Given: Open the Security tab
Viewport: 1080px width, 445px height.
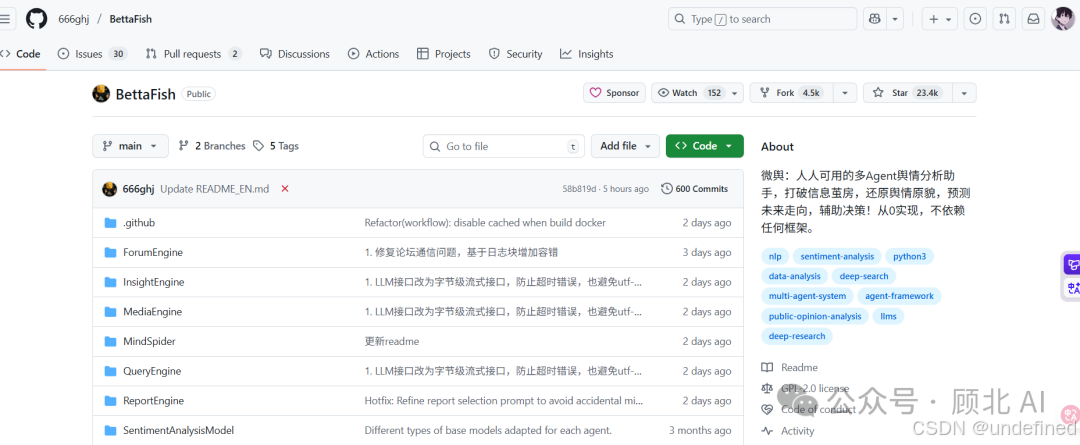Looking at the screenshot, I should click(515, 54).
